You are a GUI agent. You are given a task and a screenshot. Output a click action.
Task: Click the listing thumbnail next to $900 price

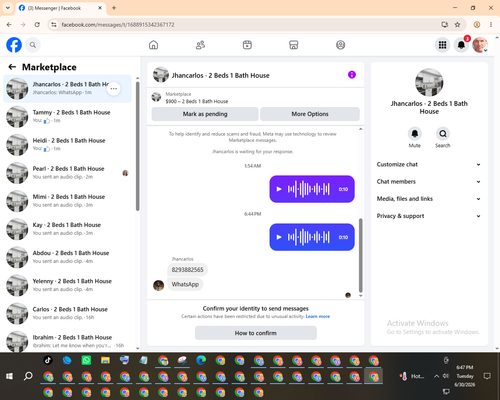pos(156,97)
